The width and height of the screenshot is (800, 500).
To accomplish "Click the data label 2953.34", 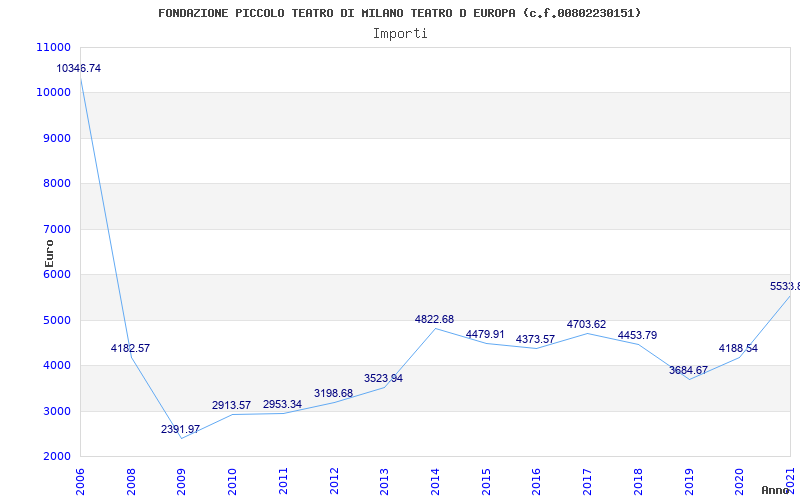I will [x=282, y=405].
